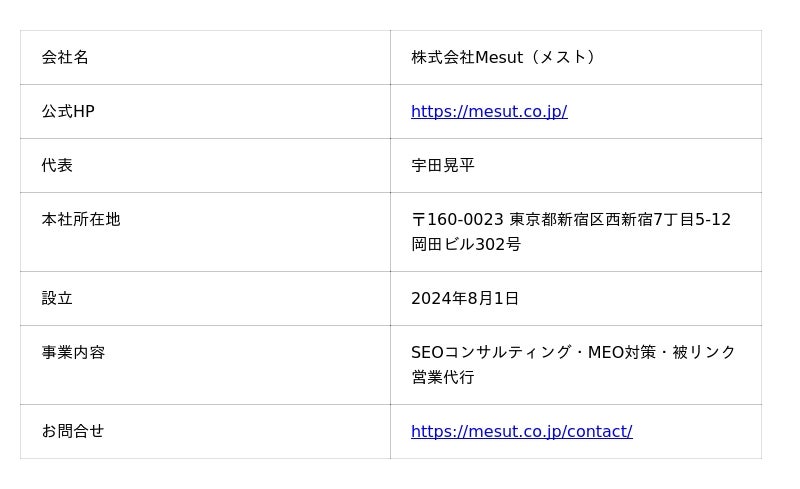Click the 公式HP row label
800x489 pixels.
[x=68, y=112]
